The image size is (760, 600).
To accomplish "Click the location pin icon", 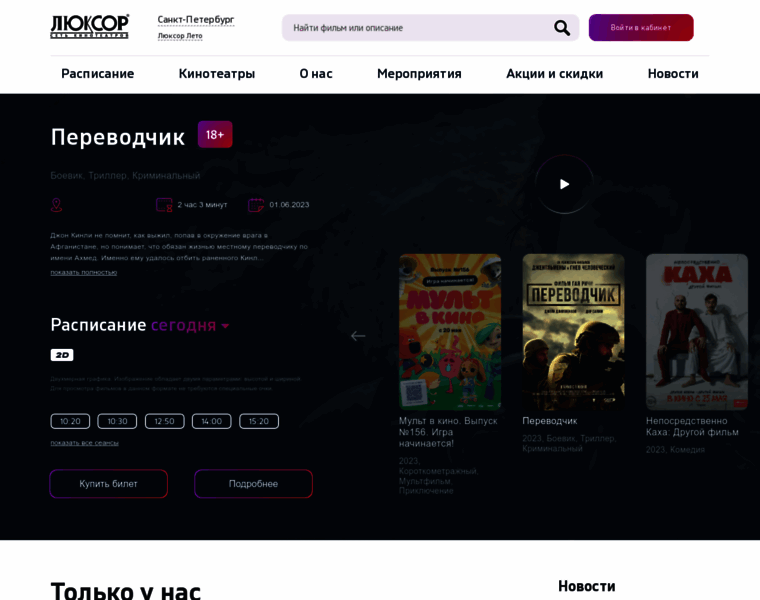I will pos(56,205).
